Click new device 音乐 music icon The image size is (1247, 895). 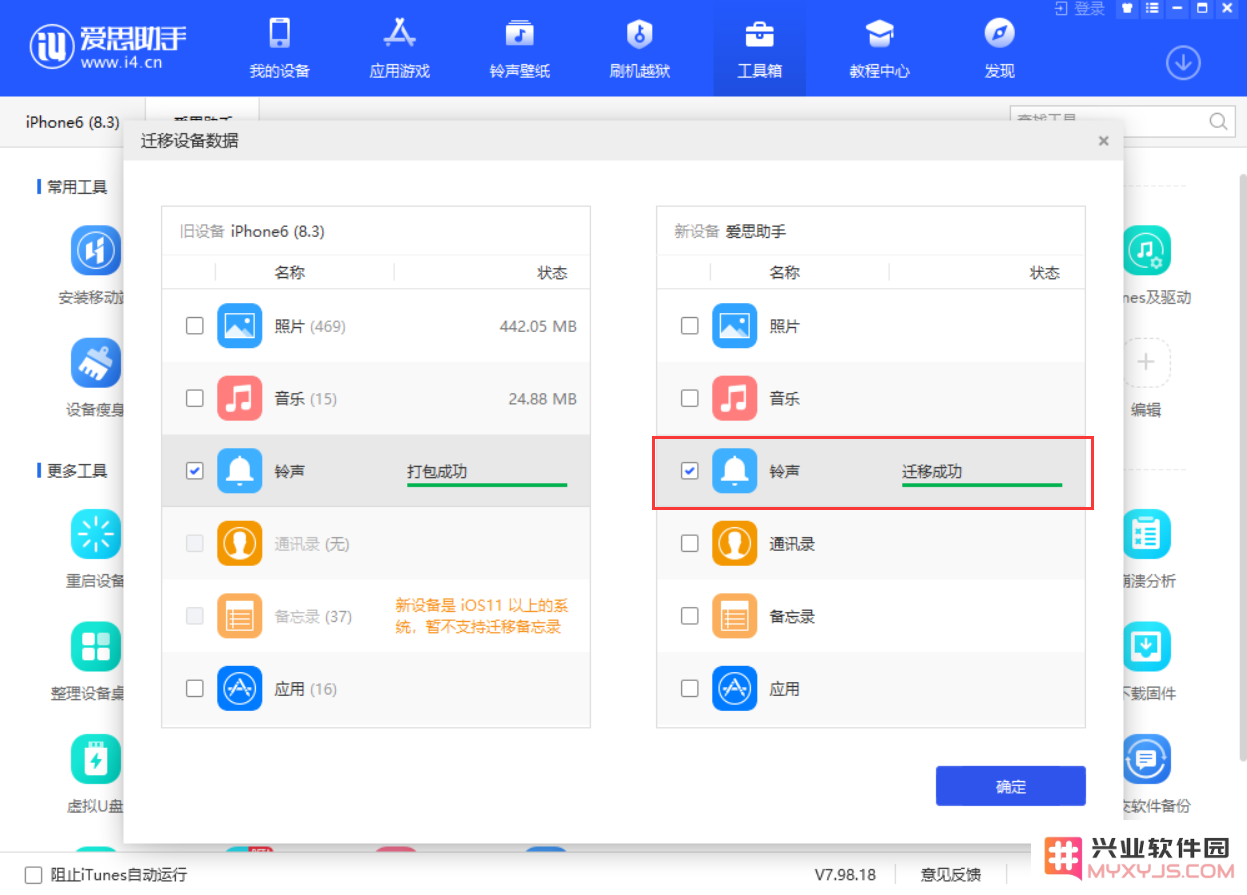[x=735, y=398]
